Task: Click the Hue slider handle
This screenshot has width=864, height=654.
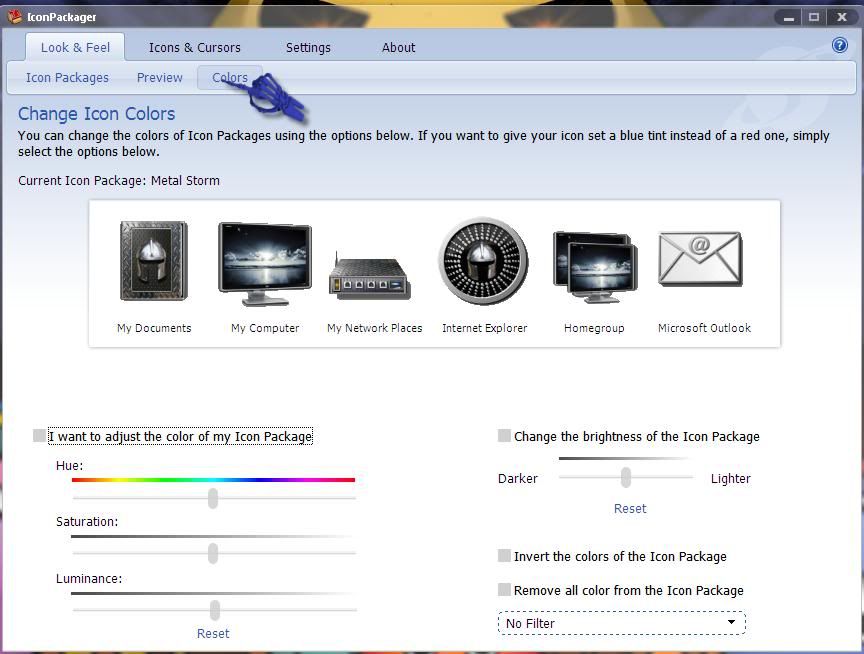Action: (x=213, y=498)
